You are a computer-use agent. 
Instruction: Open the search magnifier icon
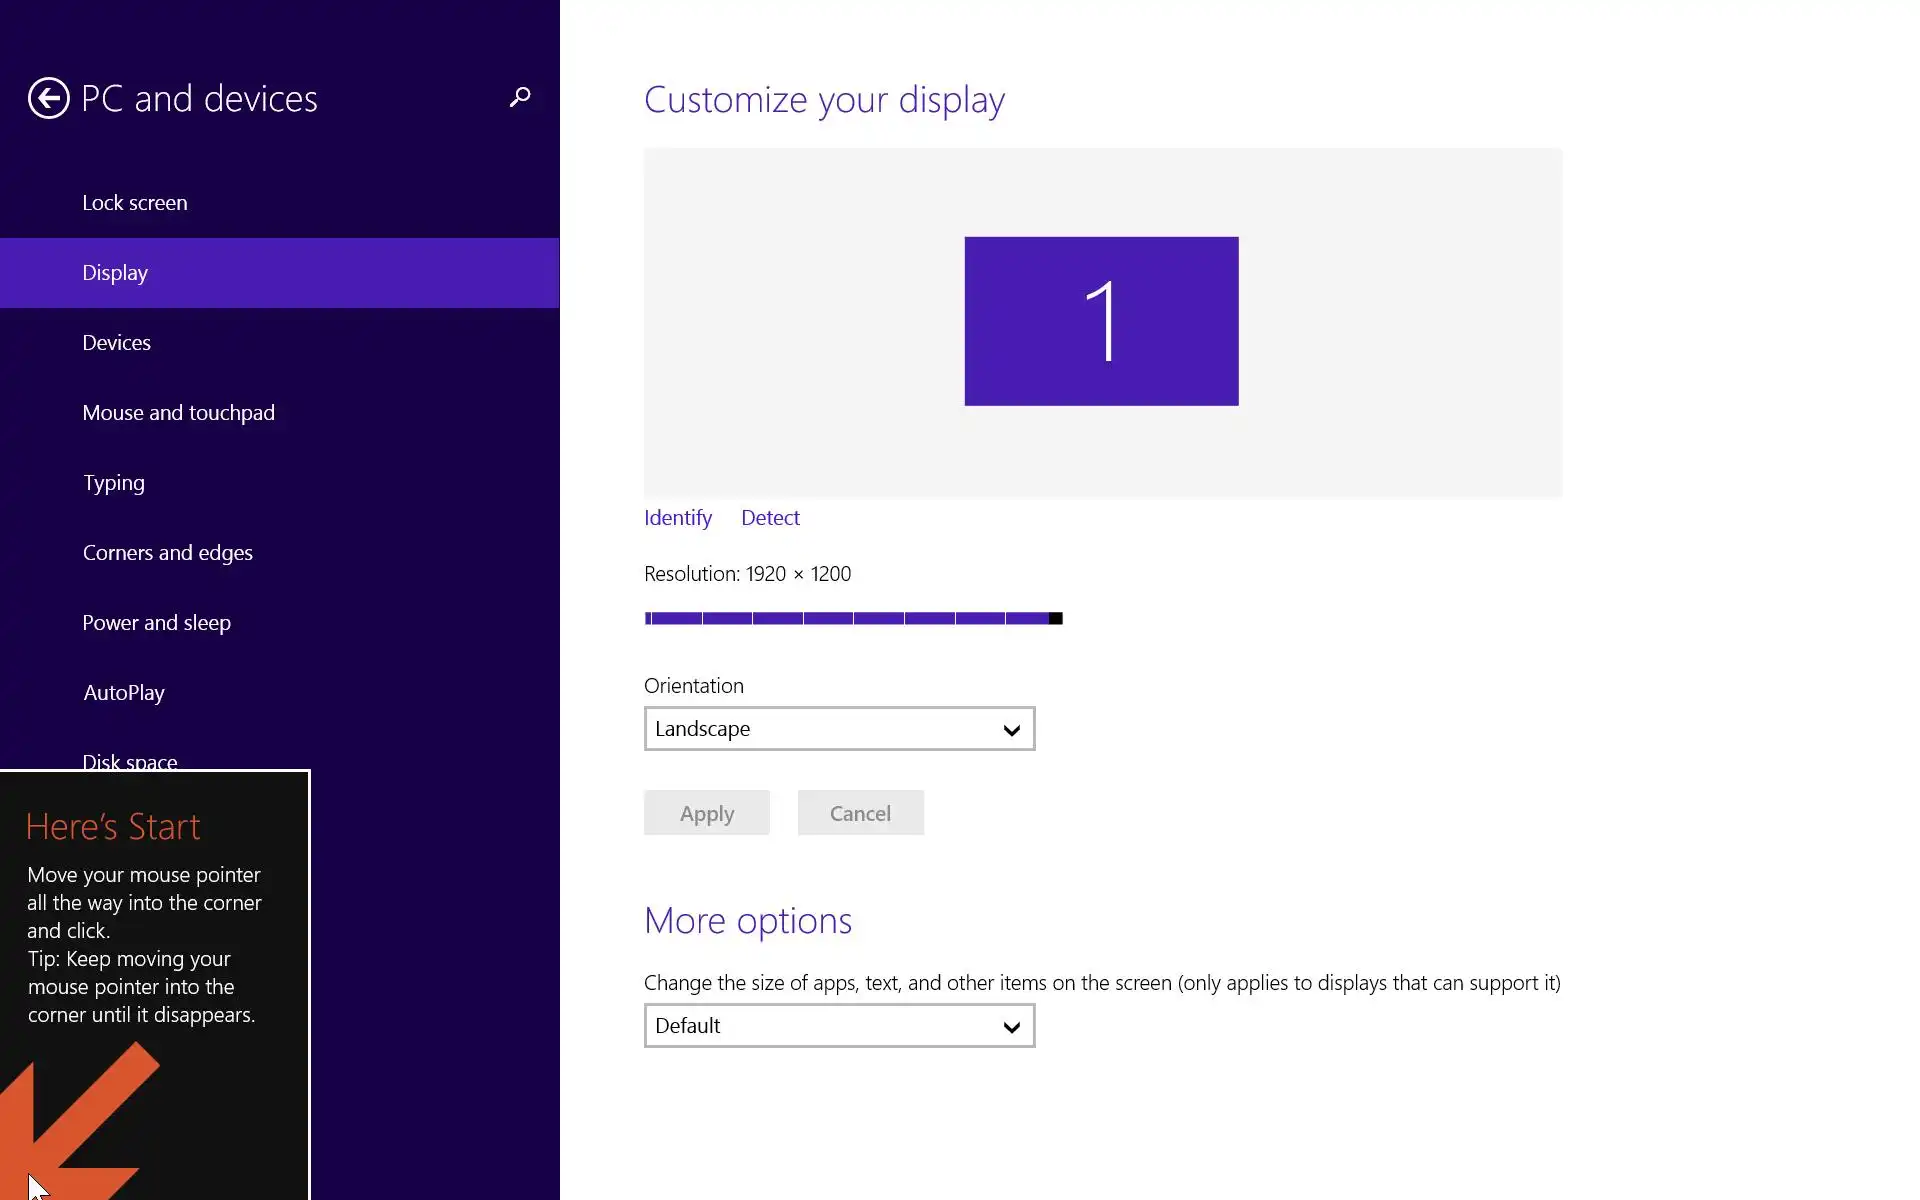(520, 97)
